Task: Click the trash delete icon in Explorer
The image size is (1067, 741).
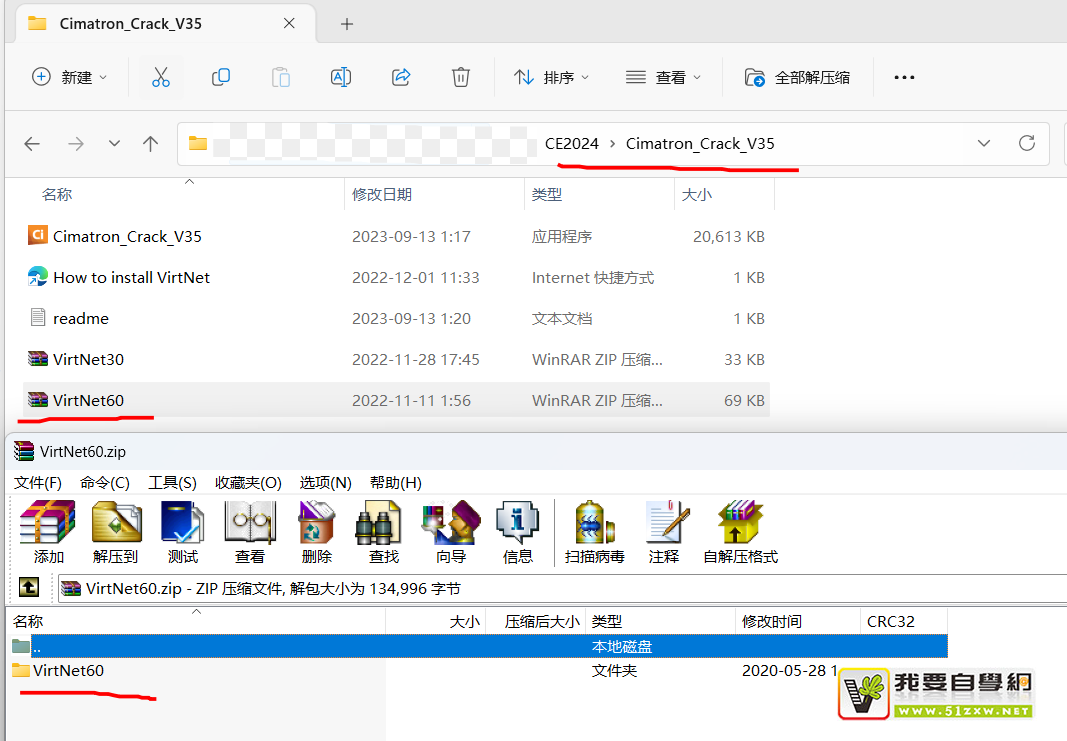Action: pyautogui.click(x=460, y=77)
